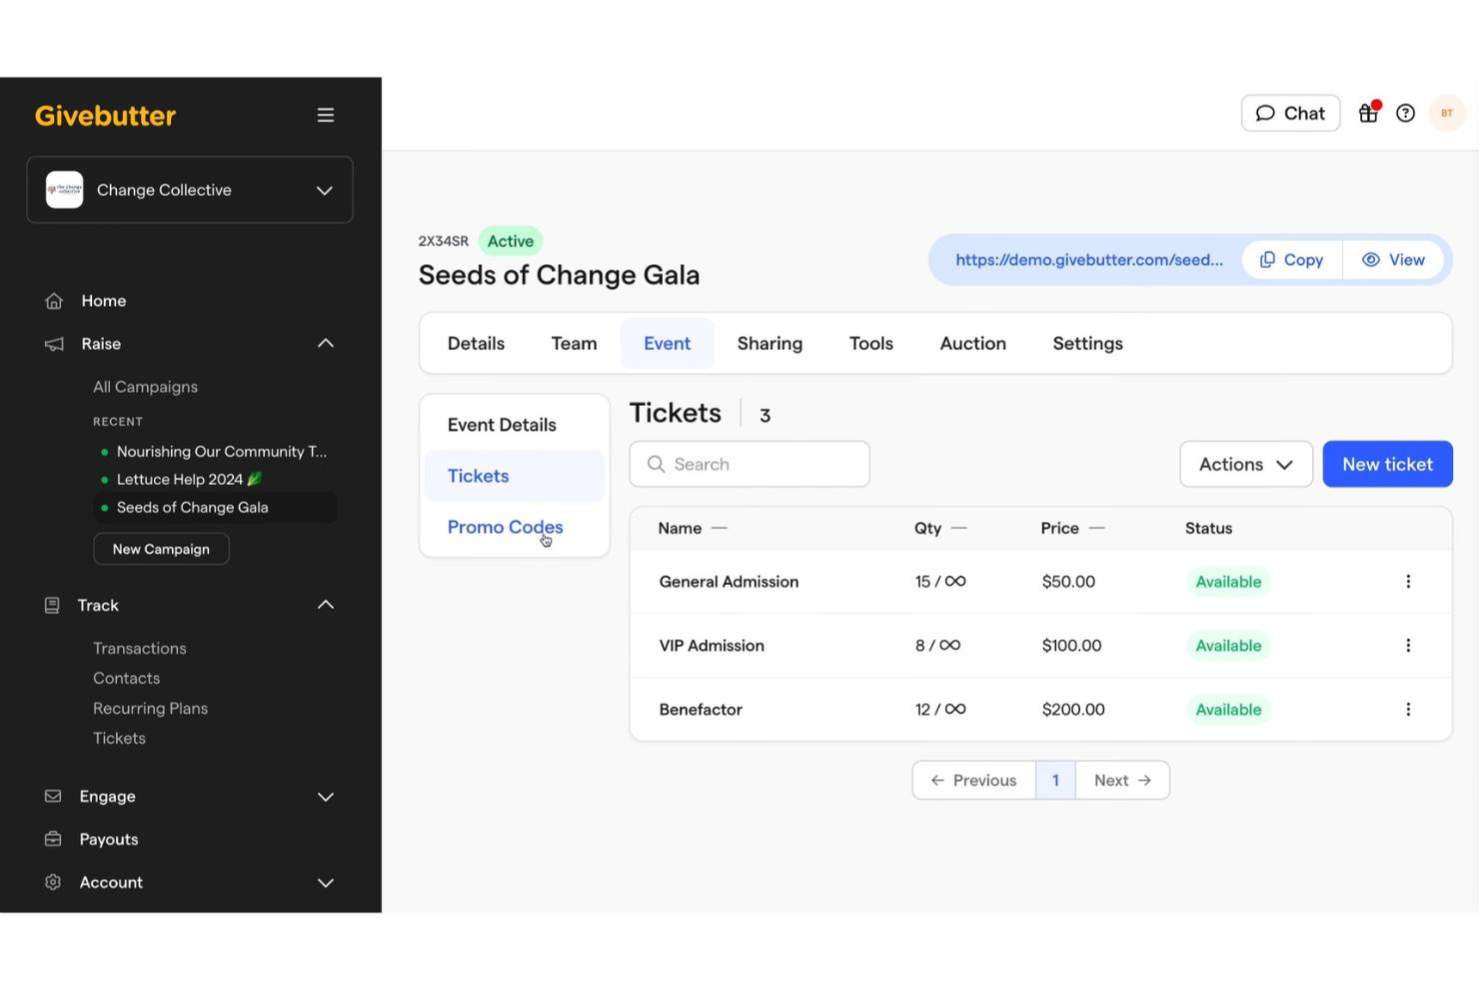Open the gift box notifications icon
The width and height of the screenshot is (1480, 987).
[x=1367, y=113]
